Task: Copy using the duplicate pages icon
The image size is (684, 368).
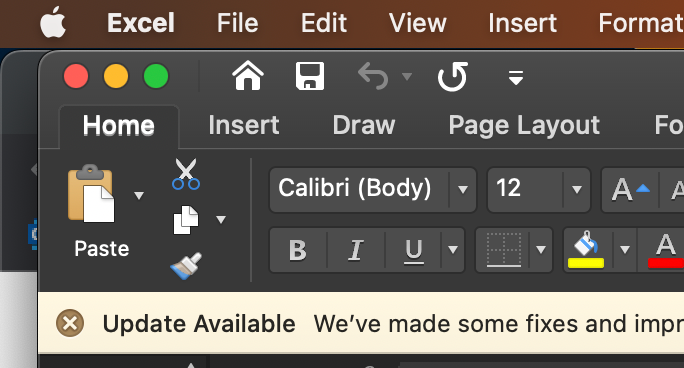Action: click(186, 219)
